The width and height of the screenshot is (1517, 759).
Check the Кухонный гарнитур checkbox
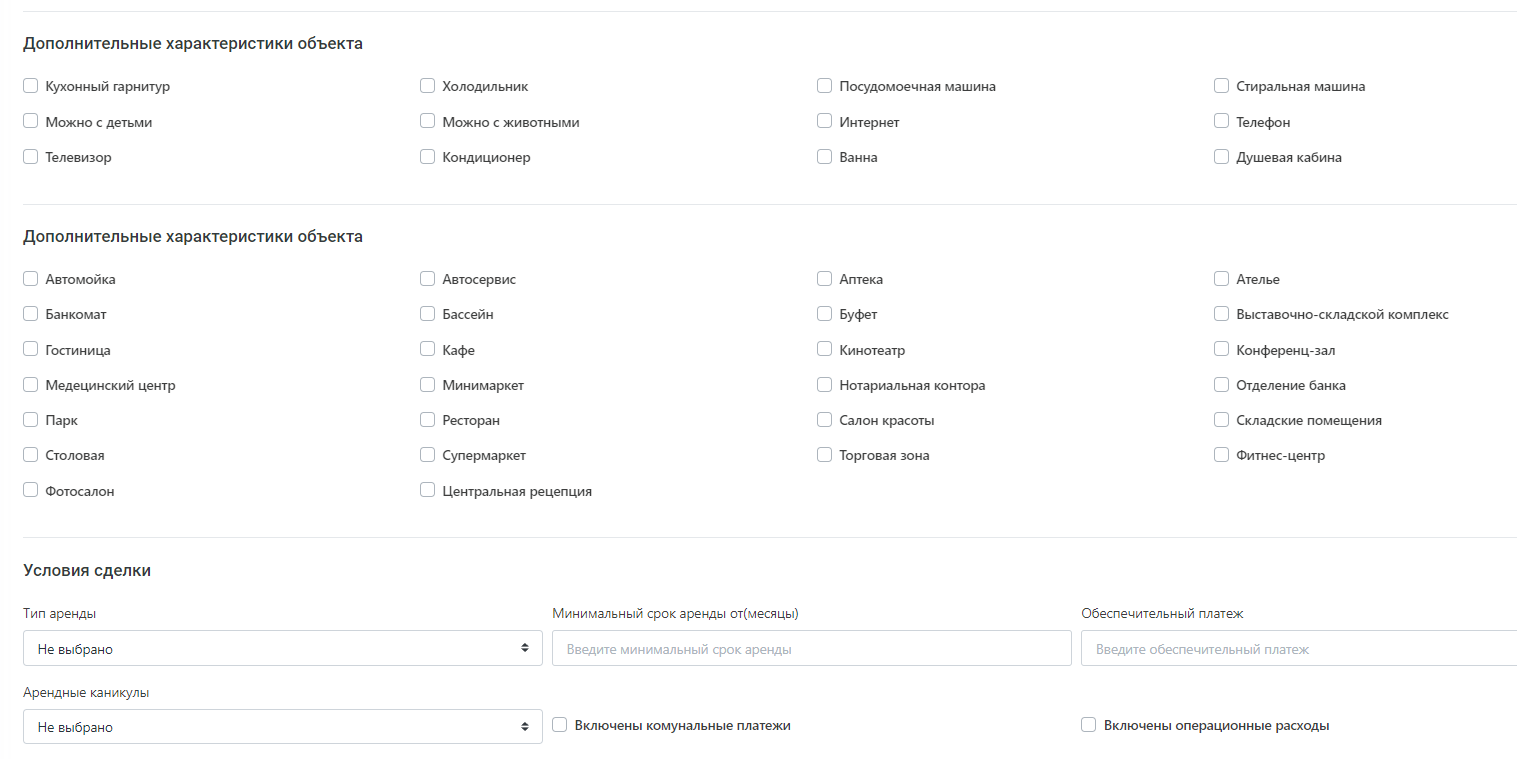click(x=31, y=86)
